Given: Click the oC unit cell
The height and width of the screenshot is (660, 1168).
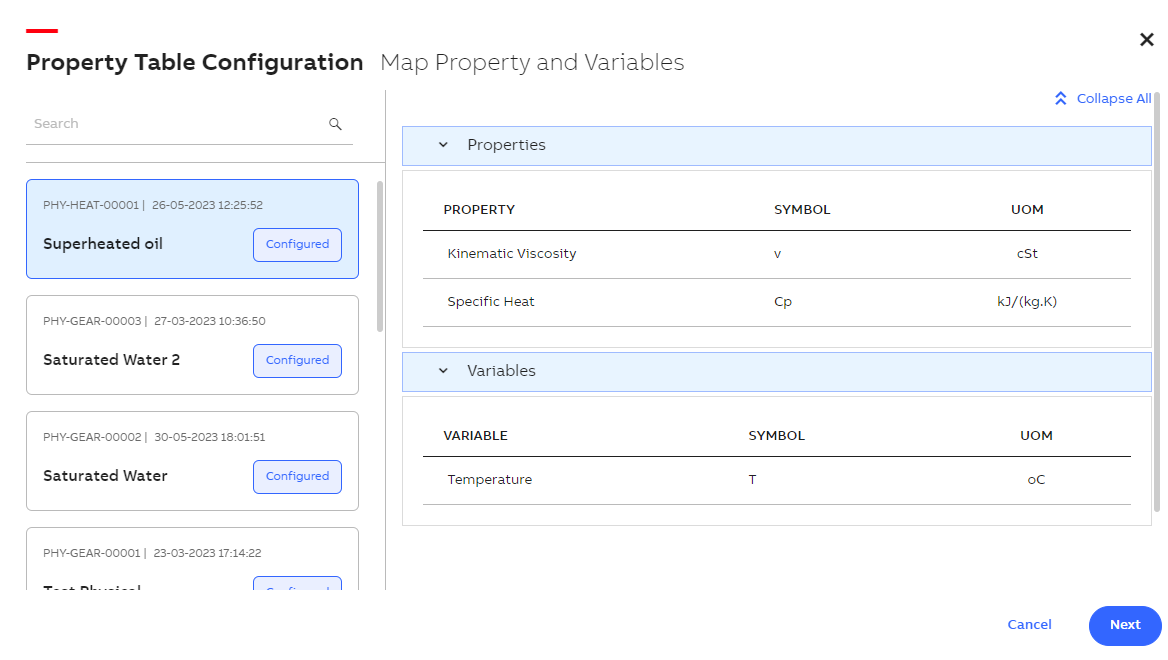Looking at the screenshot, I should click(x=1036, y=480).
